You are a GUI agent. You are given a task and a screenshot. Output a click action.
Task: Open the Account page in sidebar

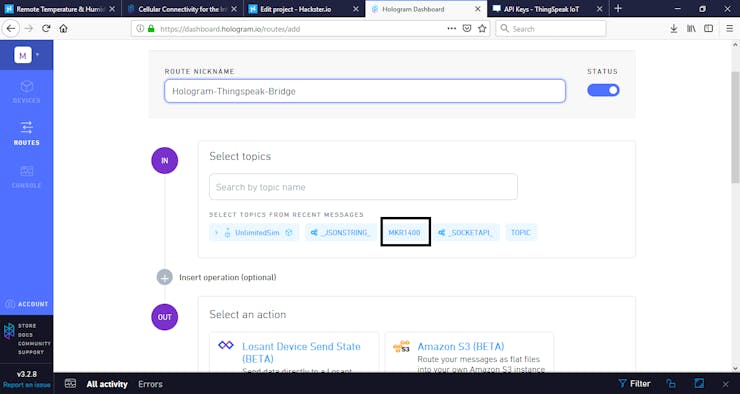click(27, 304)
